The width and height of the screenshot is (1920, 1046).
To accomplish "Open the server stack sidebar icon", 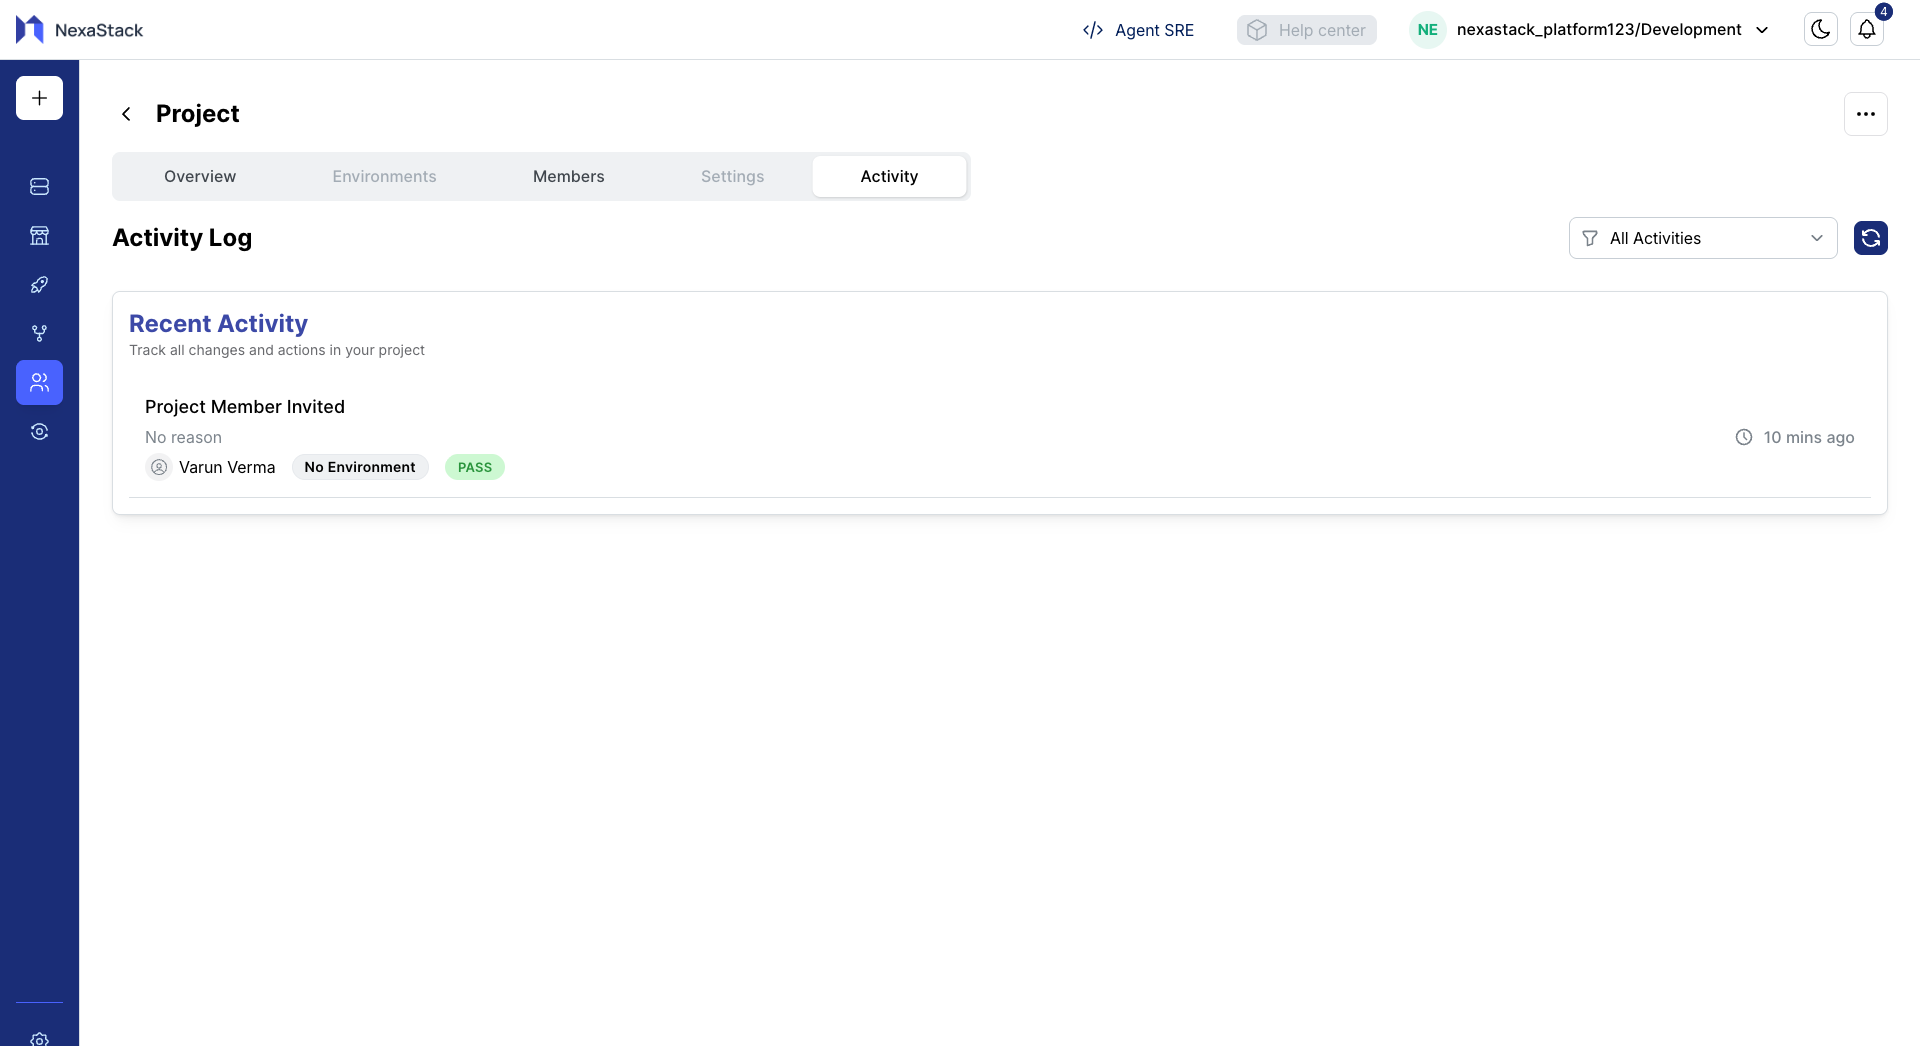I will tap(39, 187).
